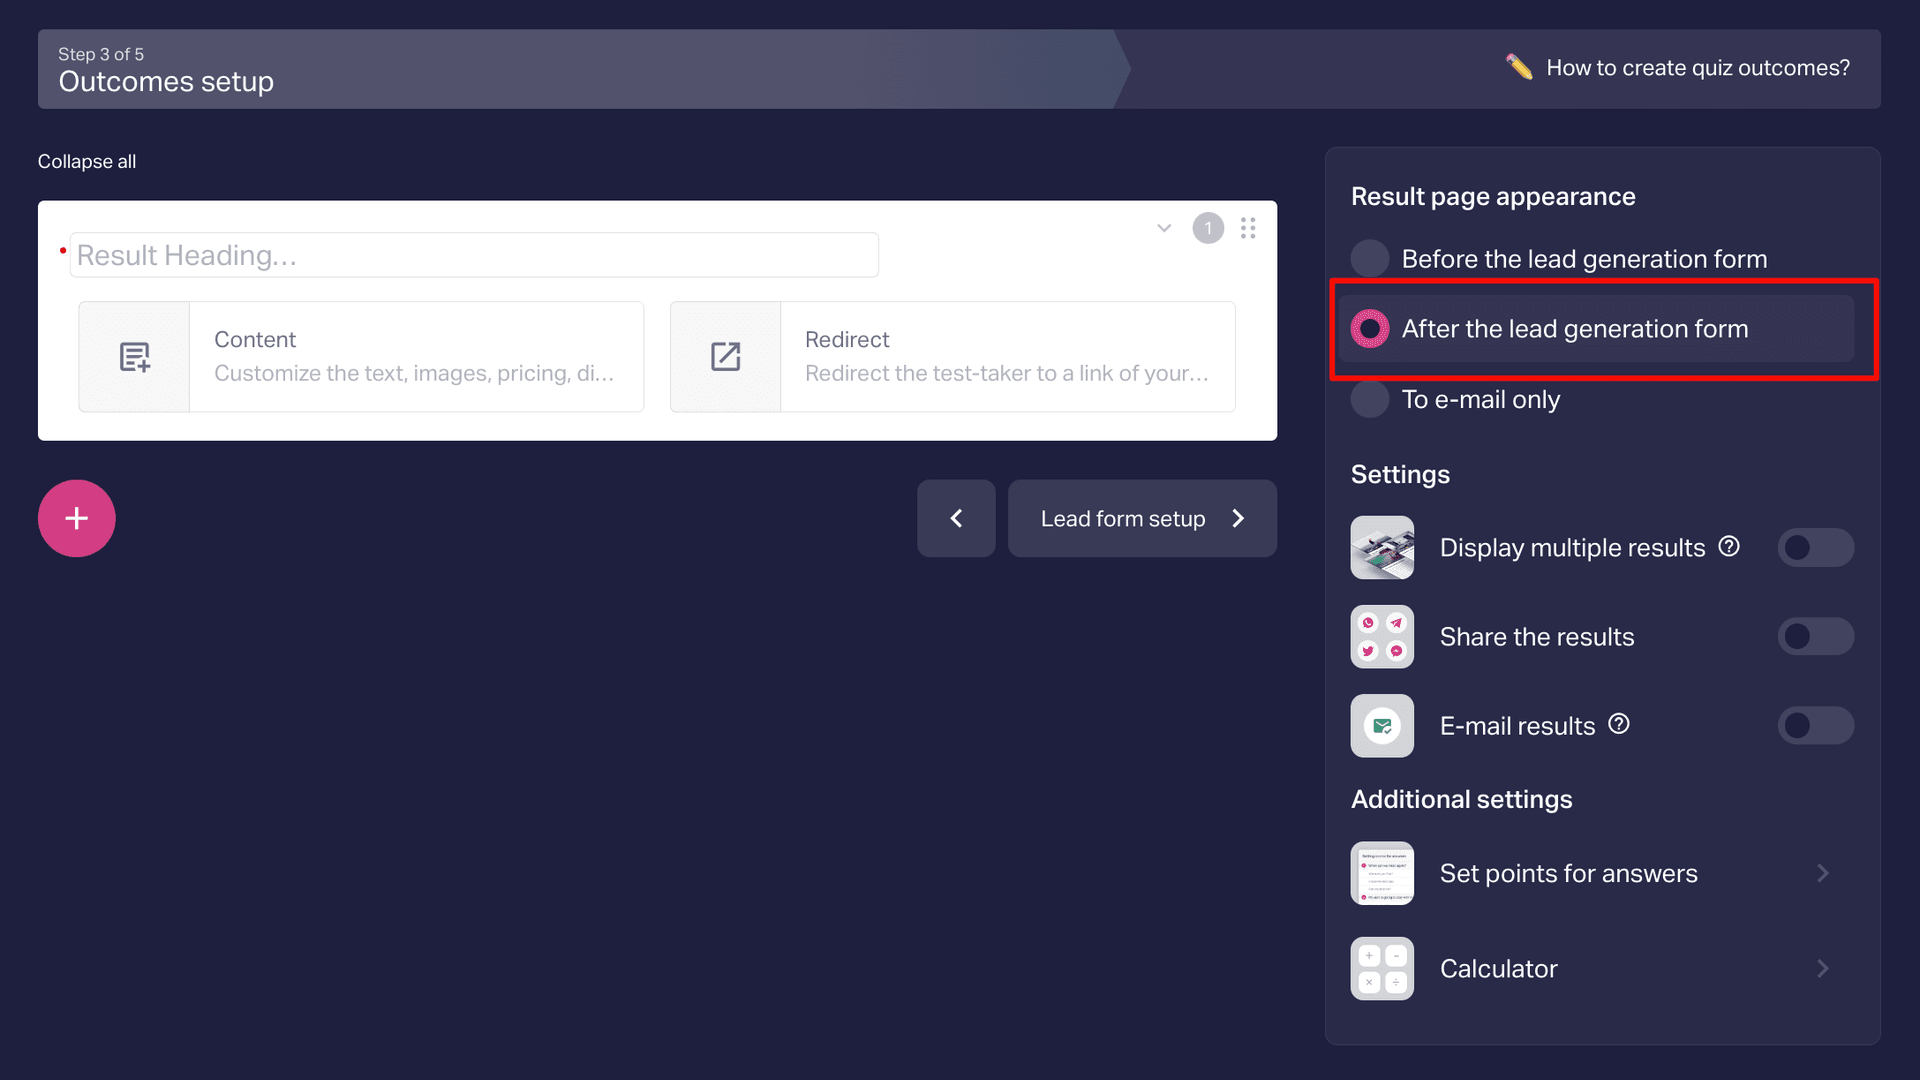1920x1080 pixels.
Task: Go to Lead form setup step
Action: 1142,518
